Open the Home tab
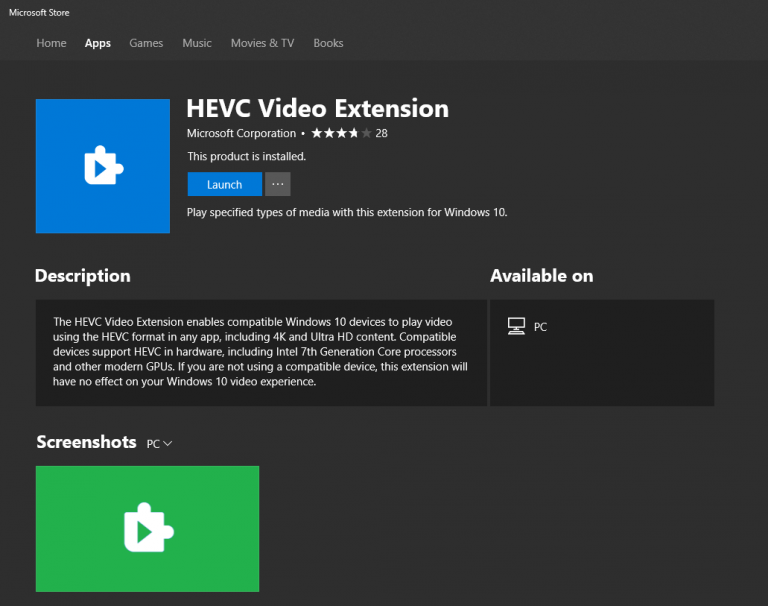This screenshot has height=606, width=768. pos(51,43)
